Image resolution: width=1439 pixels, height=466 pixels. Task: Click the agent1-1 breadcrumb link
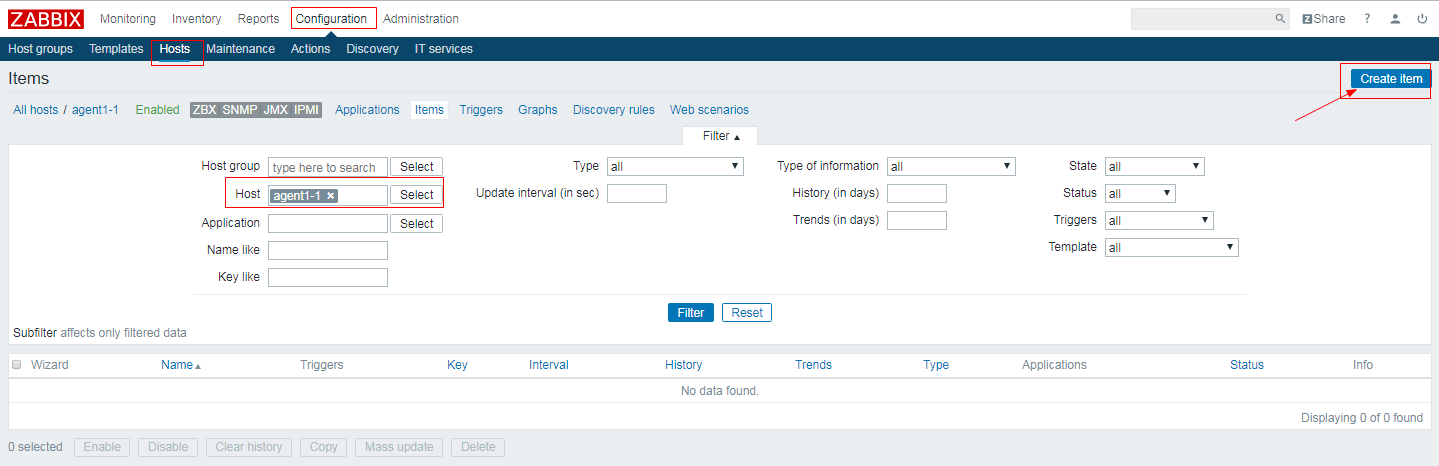95,110
